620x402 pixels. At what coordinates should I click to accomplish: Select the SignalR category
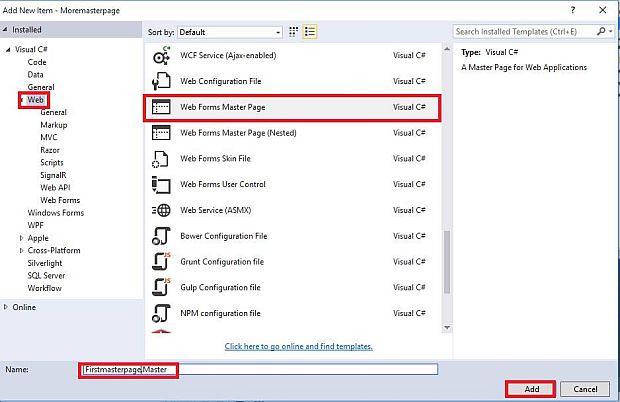[x=53, y=175]
